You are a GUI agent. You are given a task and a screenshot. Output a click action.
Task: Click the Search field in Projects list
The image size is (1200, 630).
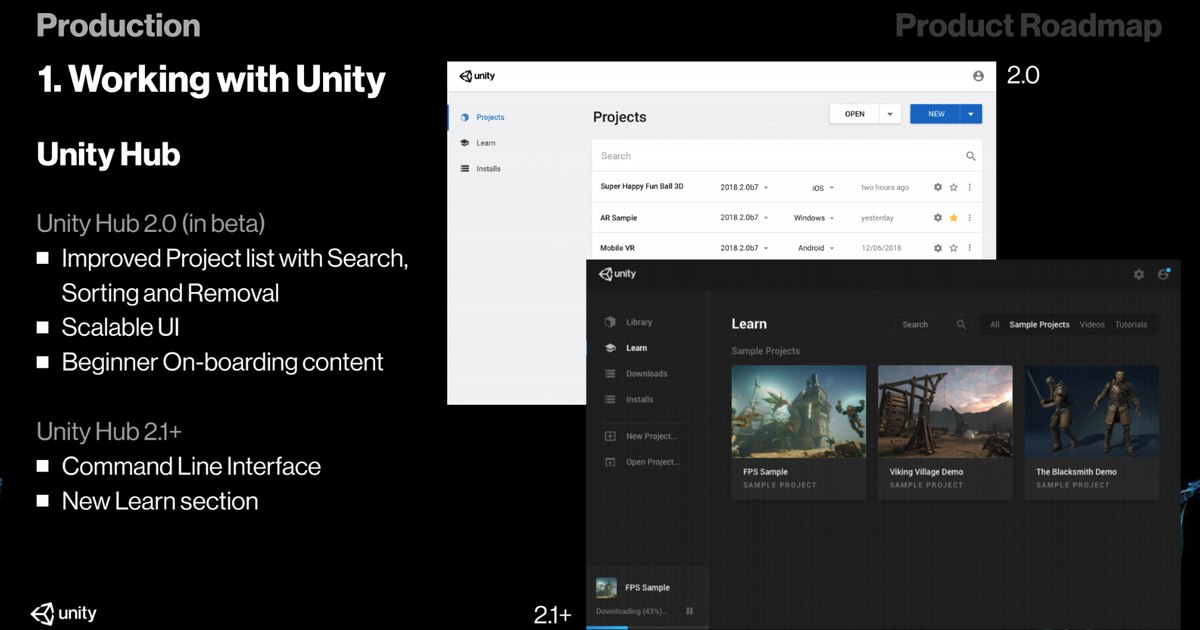click(x=786, y=156)
